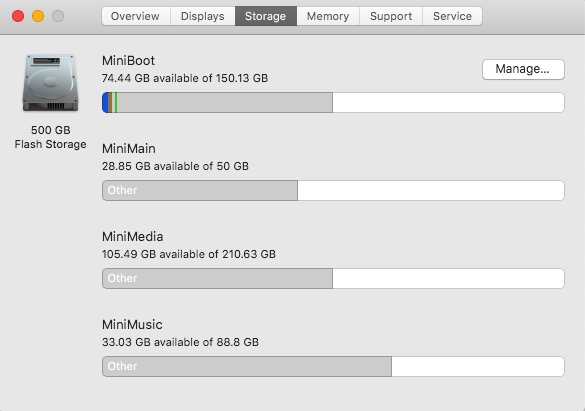The width and height of the screenshot is (585, 411).
Task: Click the gray used portion of MiniBoot bar
Action: click(x=225, y=103)
